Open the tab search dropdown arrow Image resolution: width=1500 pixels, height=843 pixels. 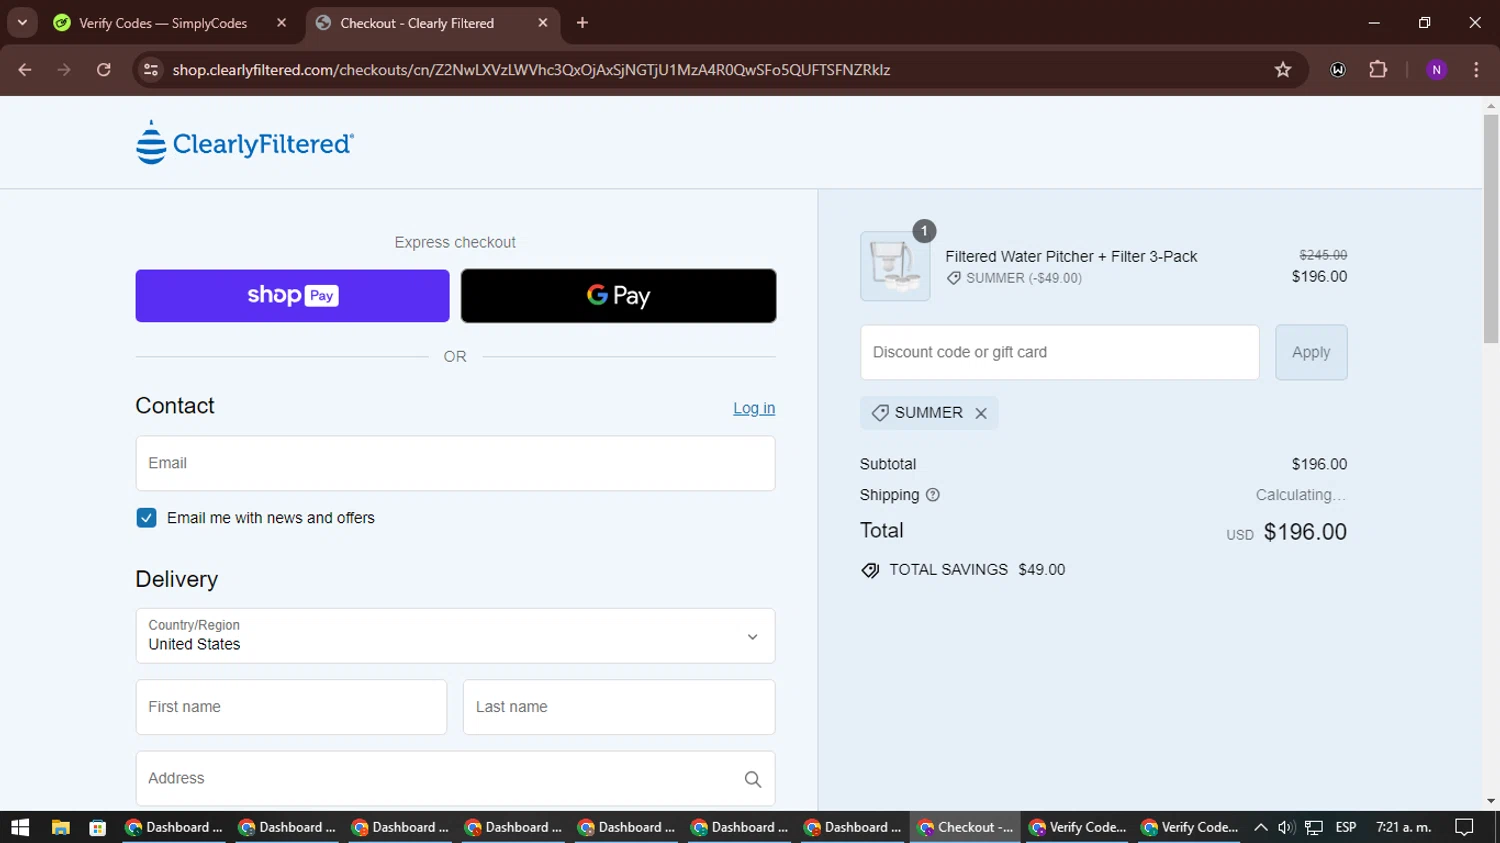tap(22, 23)
